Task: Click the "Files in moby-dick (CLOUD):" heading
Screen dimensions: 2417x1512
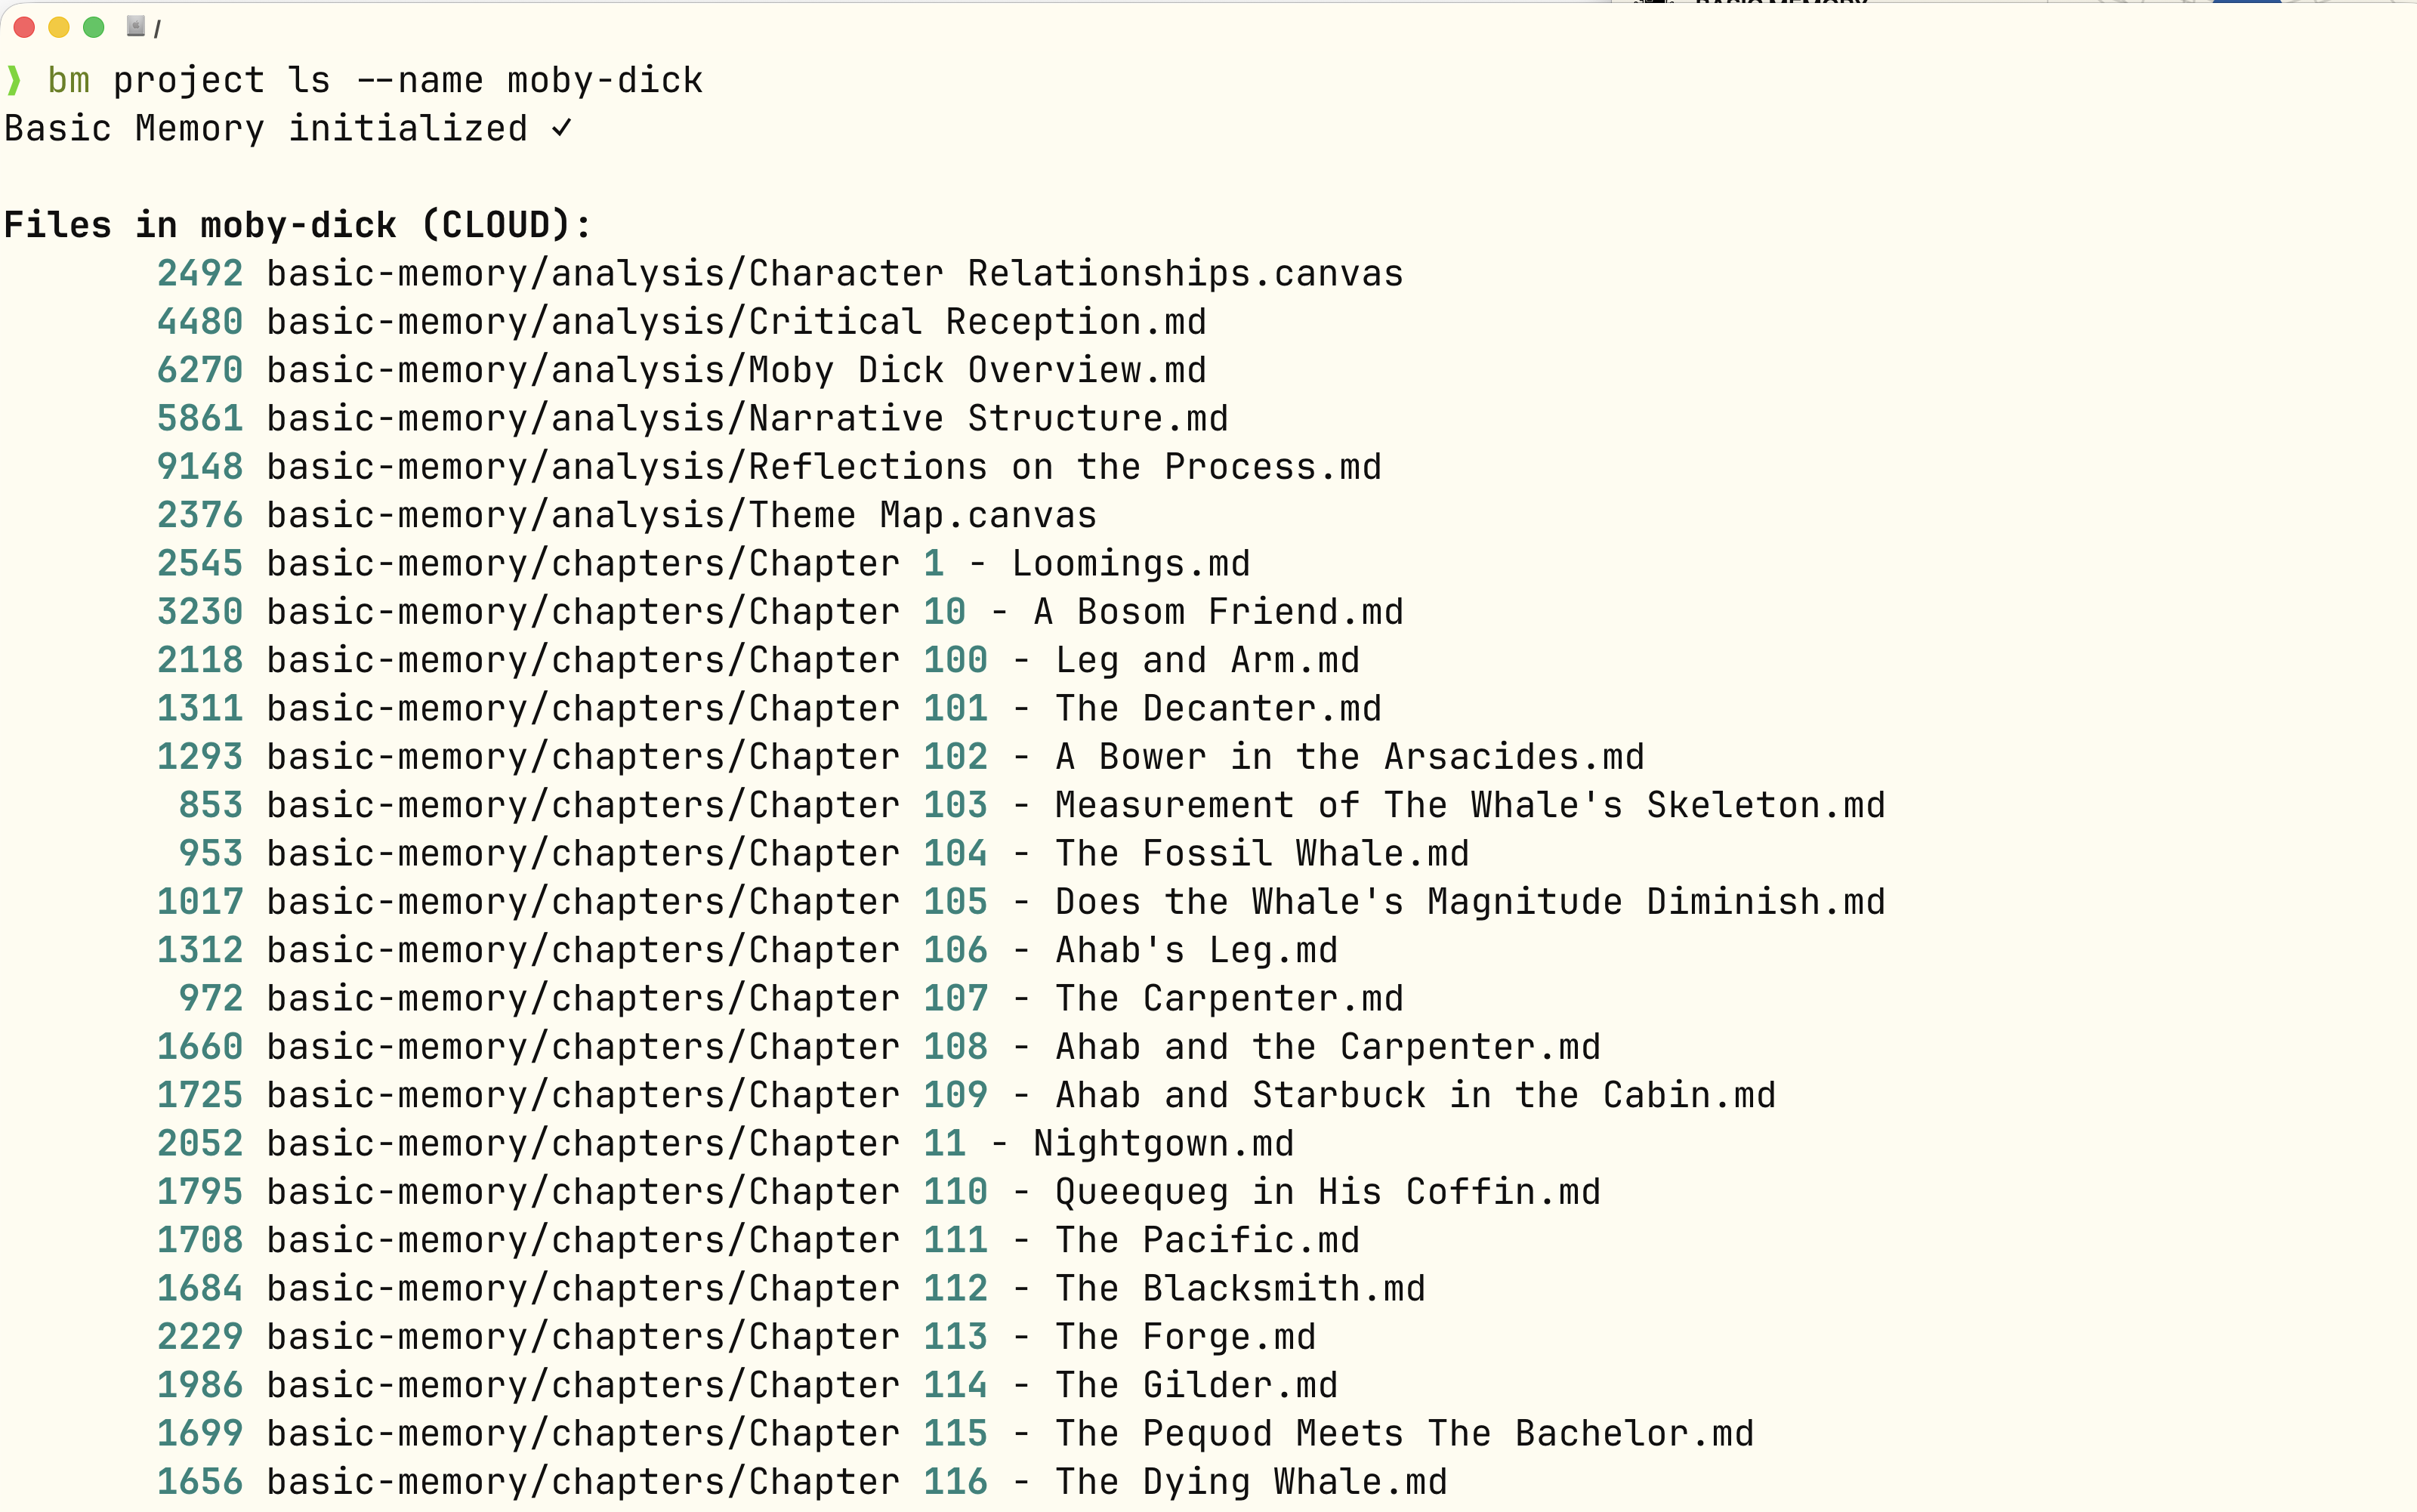Action: click(x=298, y=225)
